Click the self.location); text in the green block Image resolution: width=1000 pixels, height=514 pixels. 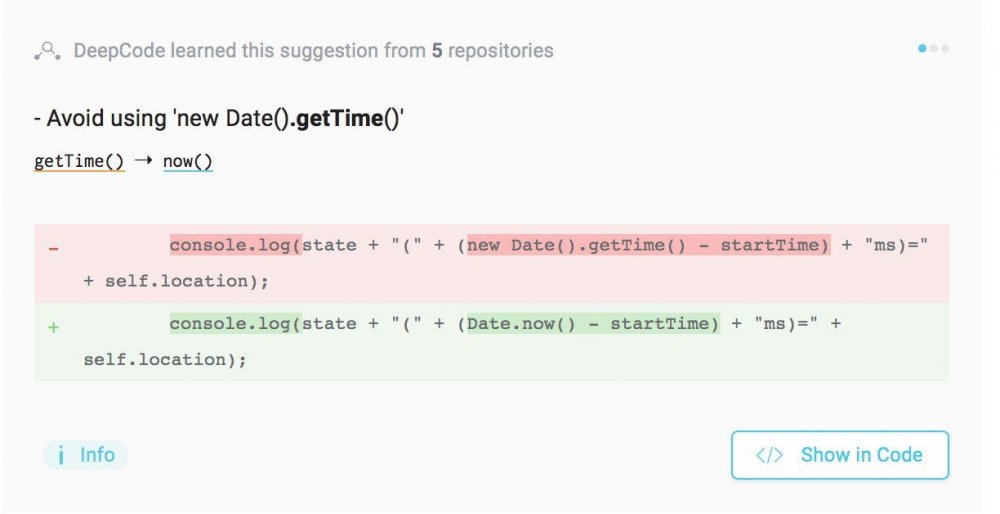(165, 360)
